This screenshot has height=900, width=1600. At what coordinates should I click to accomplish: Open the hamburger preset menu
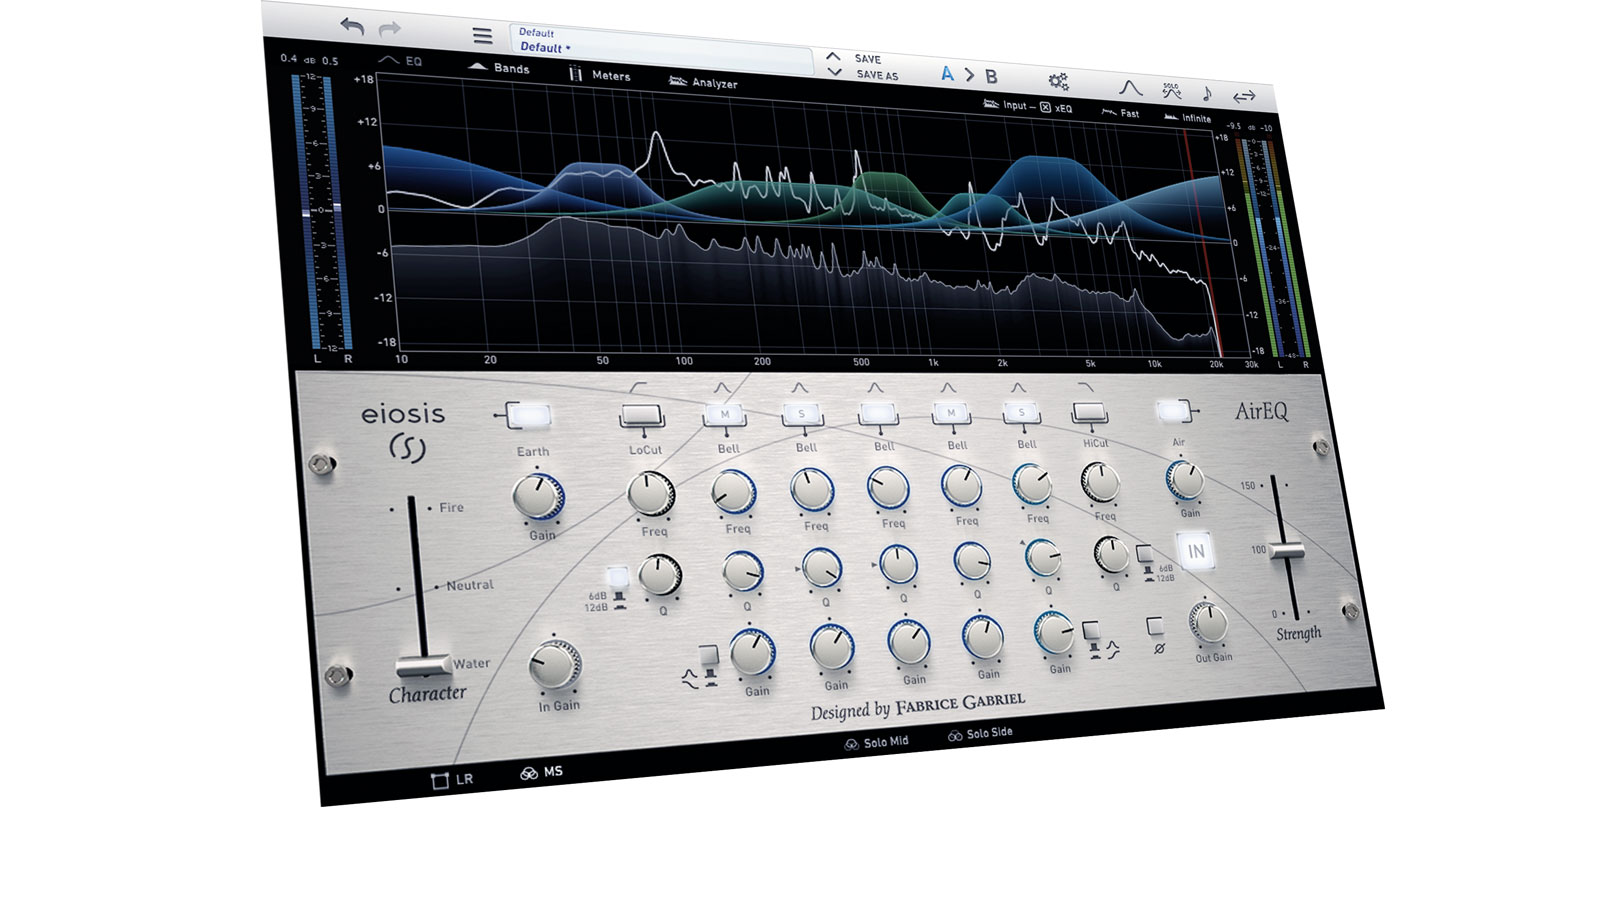click(x=482, y=36)
